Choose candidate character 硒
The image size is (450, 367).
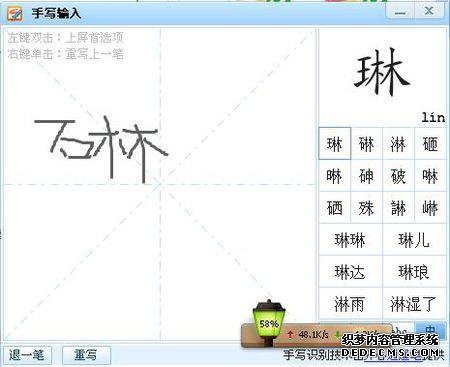click(335, 208)
